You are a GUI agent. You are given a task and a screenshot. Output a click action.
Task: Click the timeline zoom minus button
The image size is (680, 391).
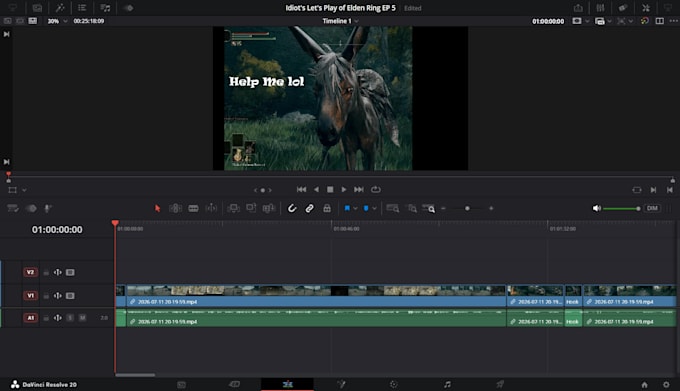(443, 209)
